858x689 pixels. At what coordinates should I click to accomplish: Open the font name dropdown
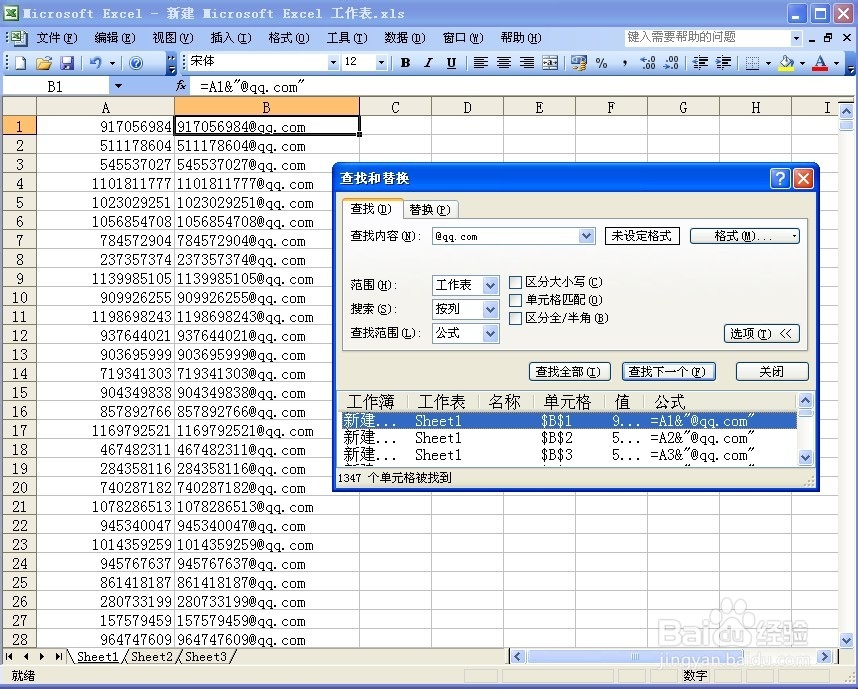(x=333, y=63)
